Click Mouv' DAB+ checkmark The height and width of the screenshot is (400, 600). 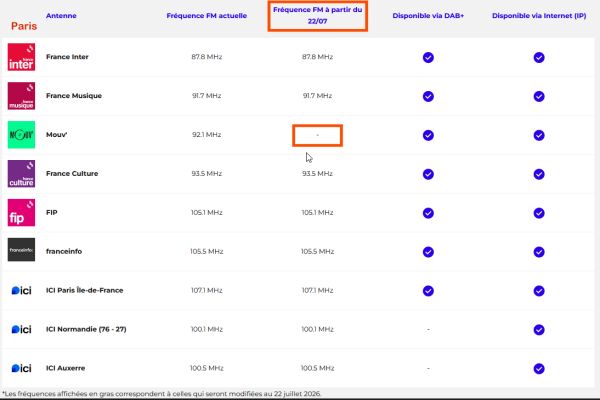coord(428,135)
